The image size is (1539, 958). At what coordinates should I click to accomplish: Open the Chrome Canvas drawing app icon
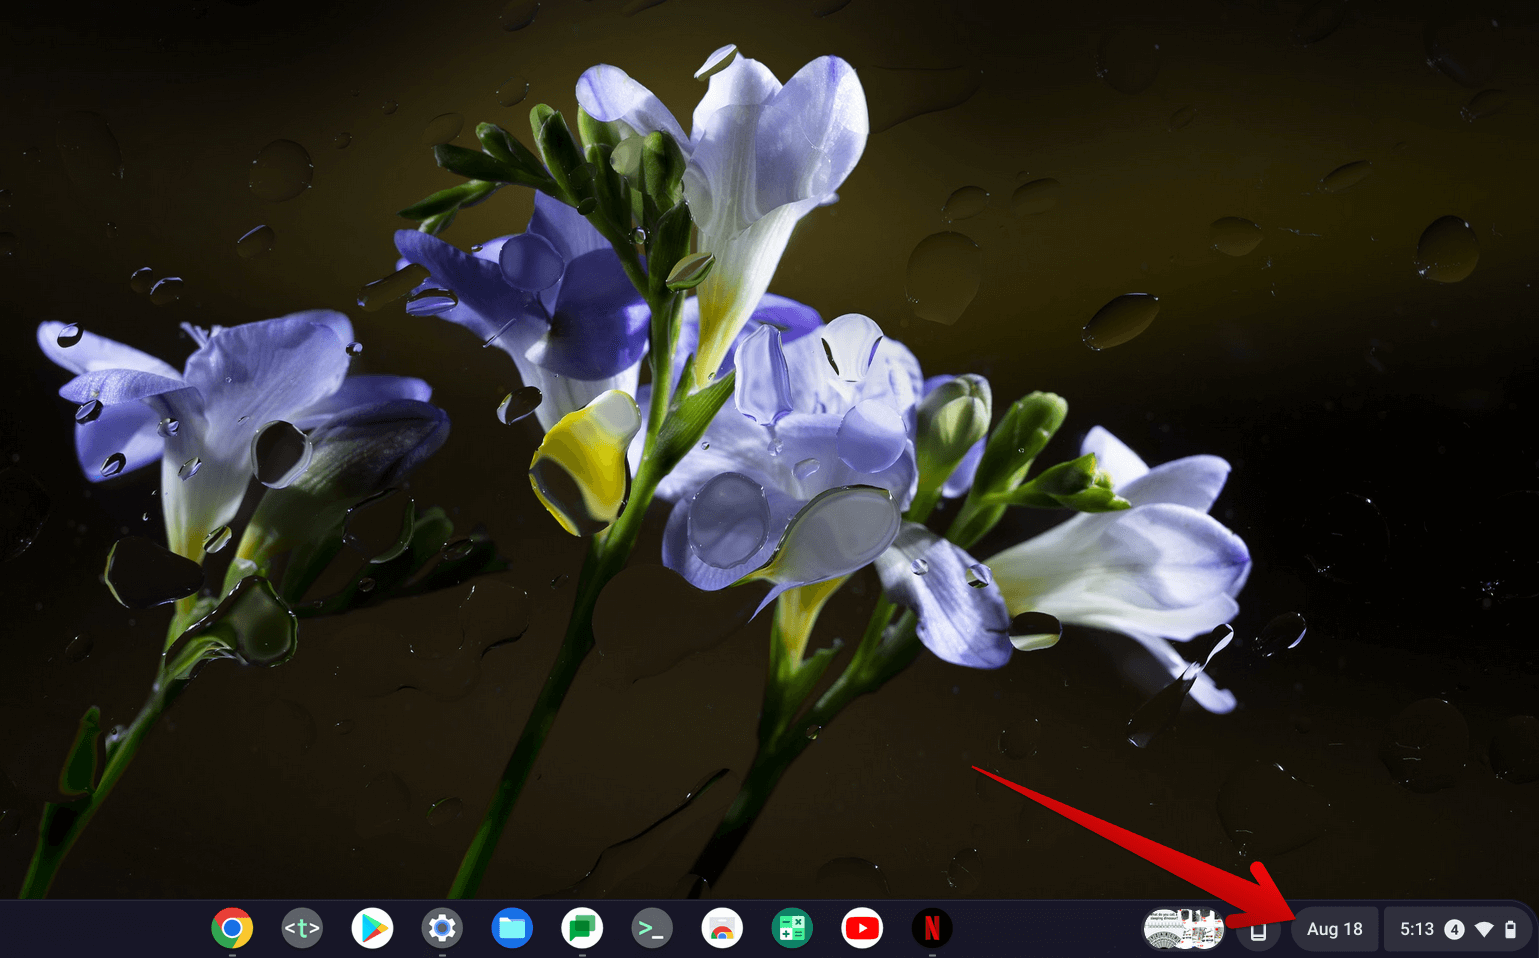tap(722, 929)
